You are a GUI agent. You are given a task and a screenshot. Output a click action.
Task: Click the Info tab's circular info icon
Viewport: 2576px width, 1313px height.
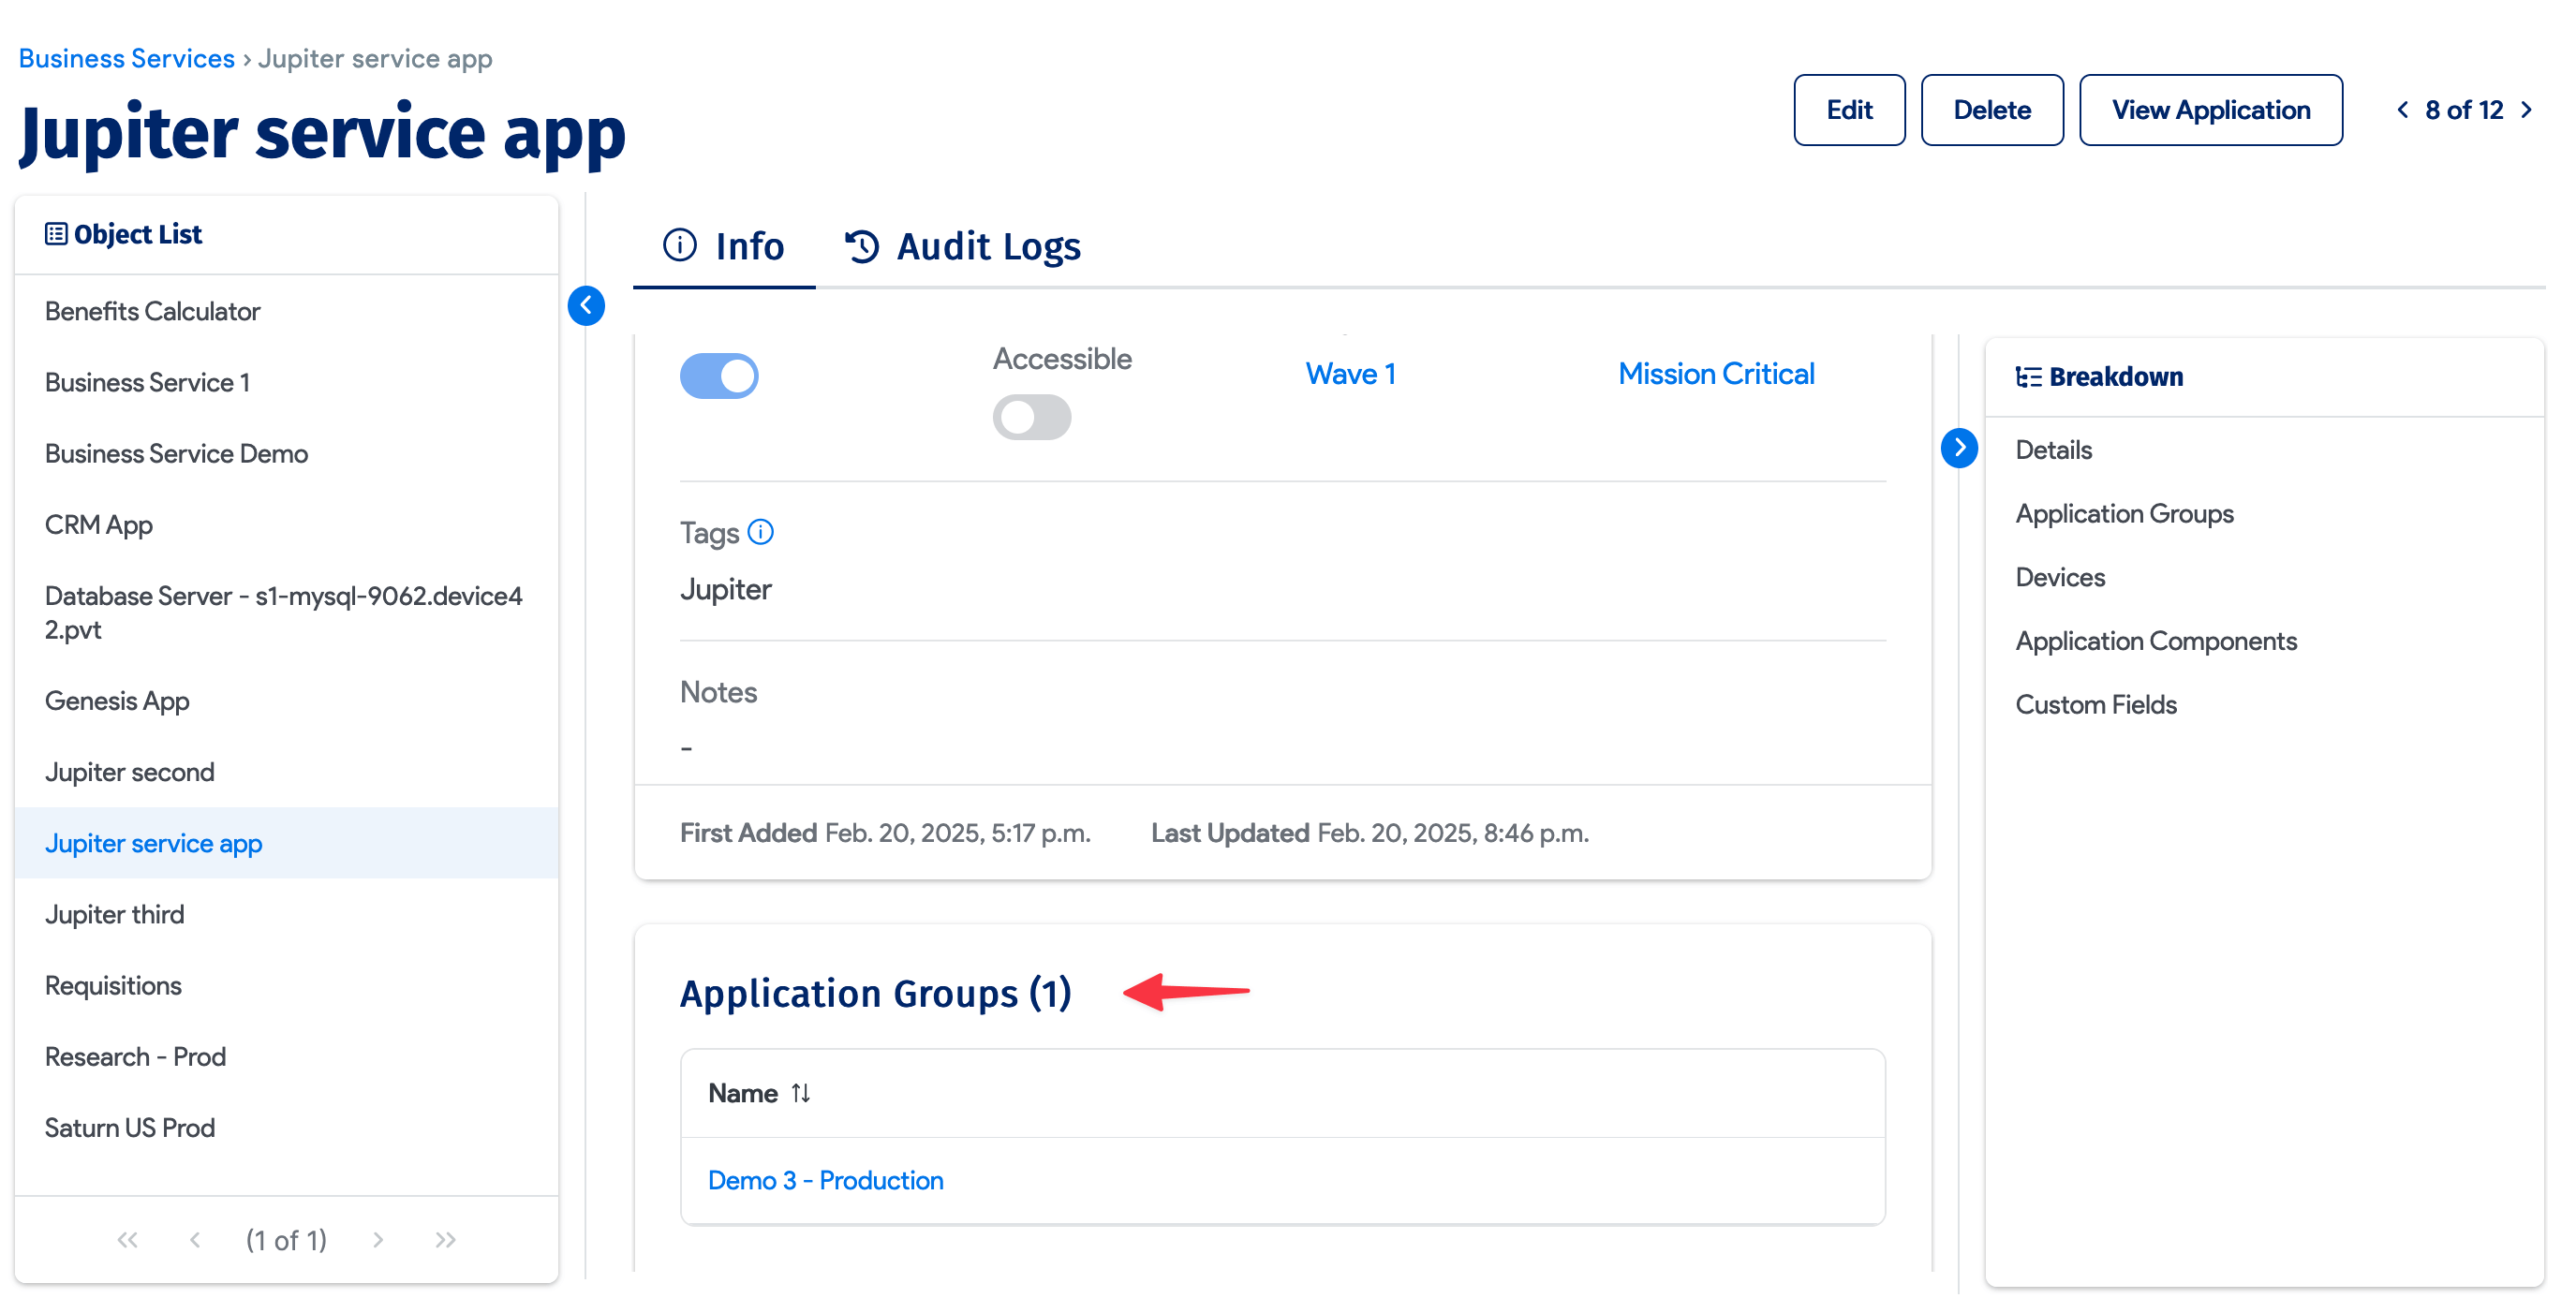coord(679,246)
